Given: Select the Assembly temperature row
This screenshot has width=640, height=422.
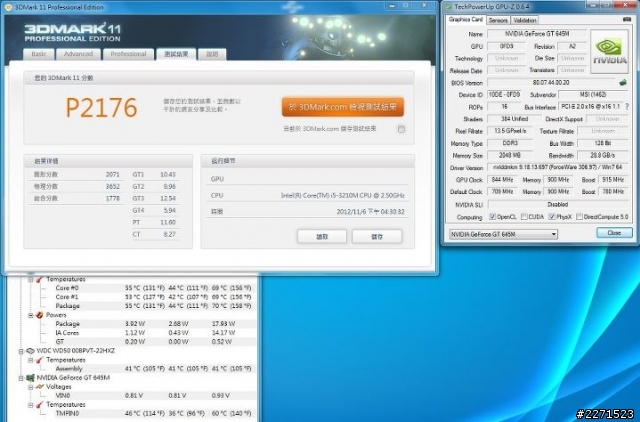Looking at the screenshot, I should 153,369.
